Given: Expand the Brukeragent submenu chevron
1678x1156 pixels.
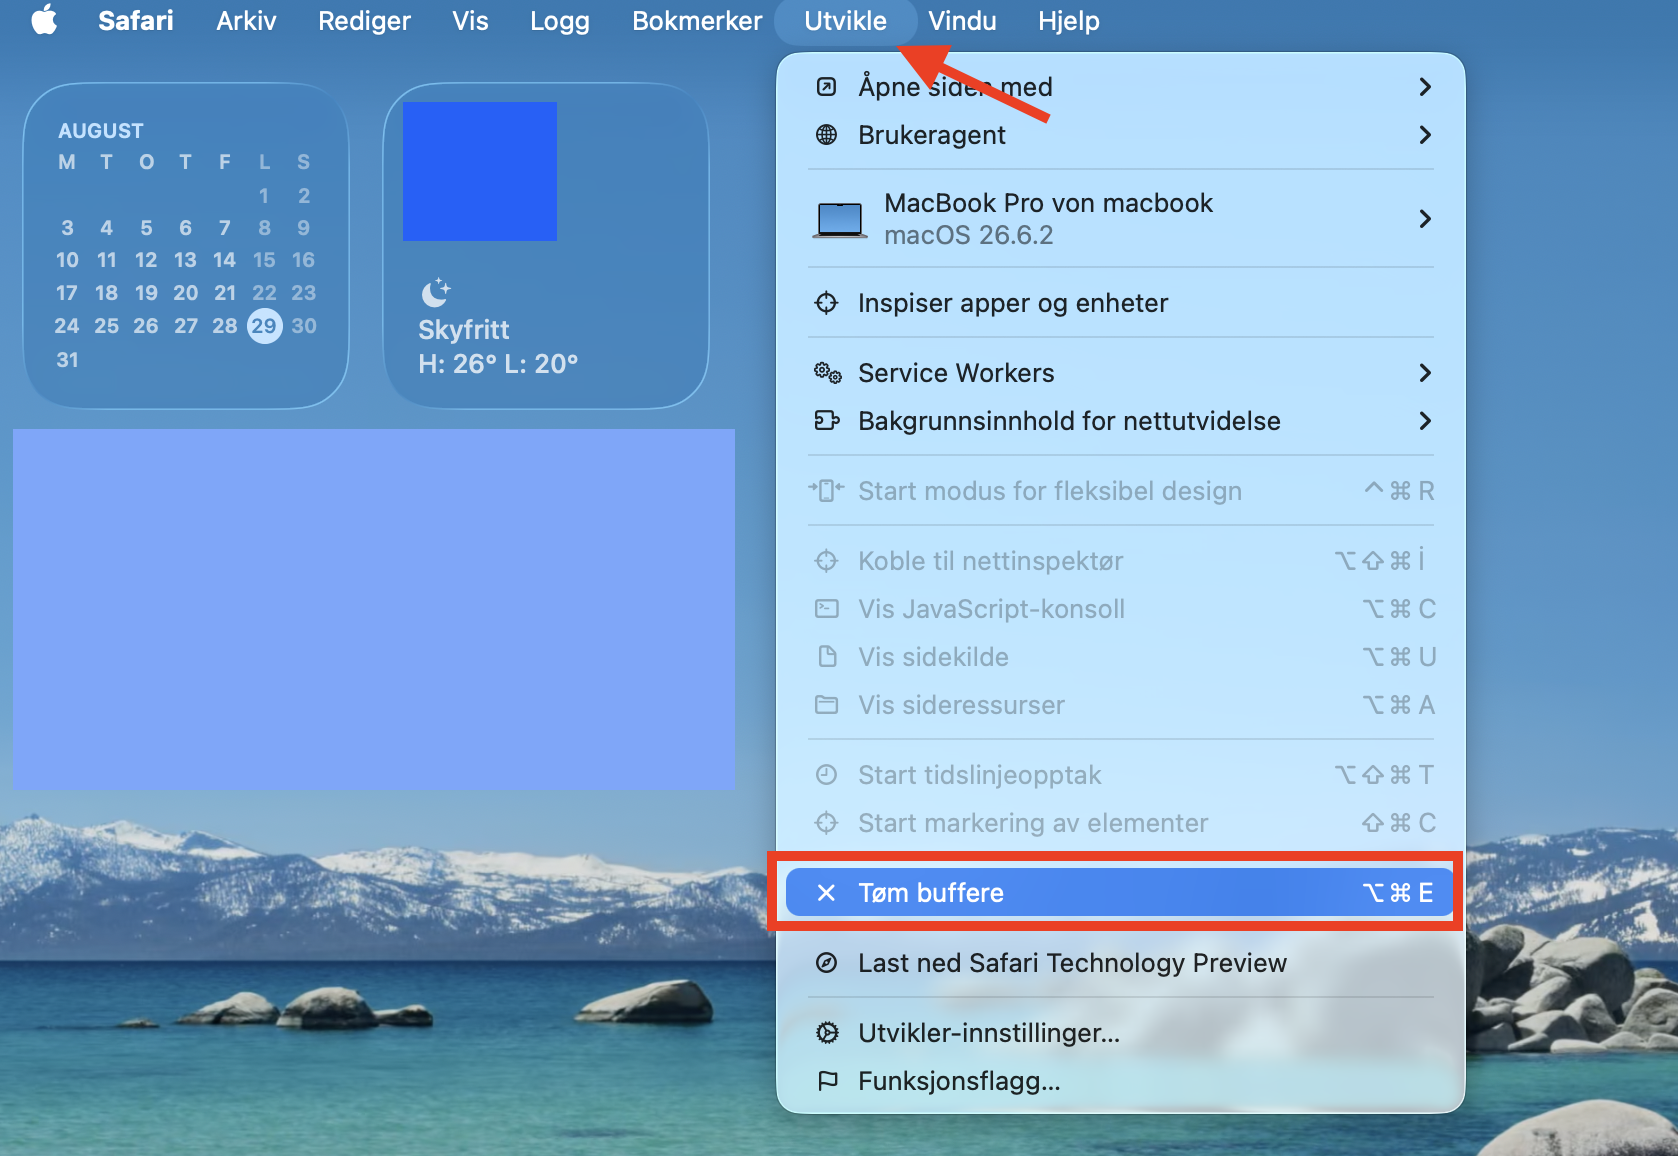Looking at the screenshot, I should (1425, 135).
